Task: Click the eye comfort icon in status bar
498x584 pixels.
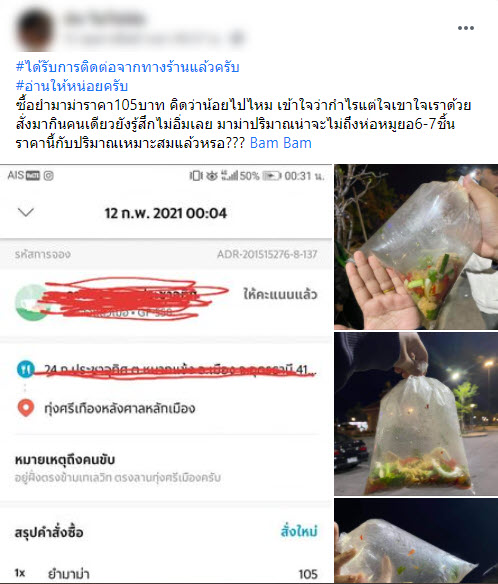Action: pyautogui.click(x=212, y=175)
